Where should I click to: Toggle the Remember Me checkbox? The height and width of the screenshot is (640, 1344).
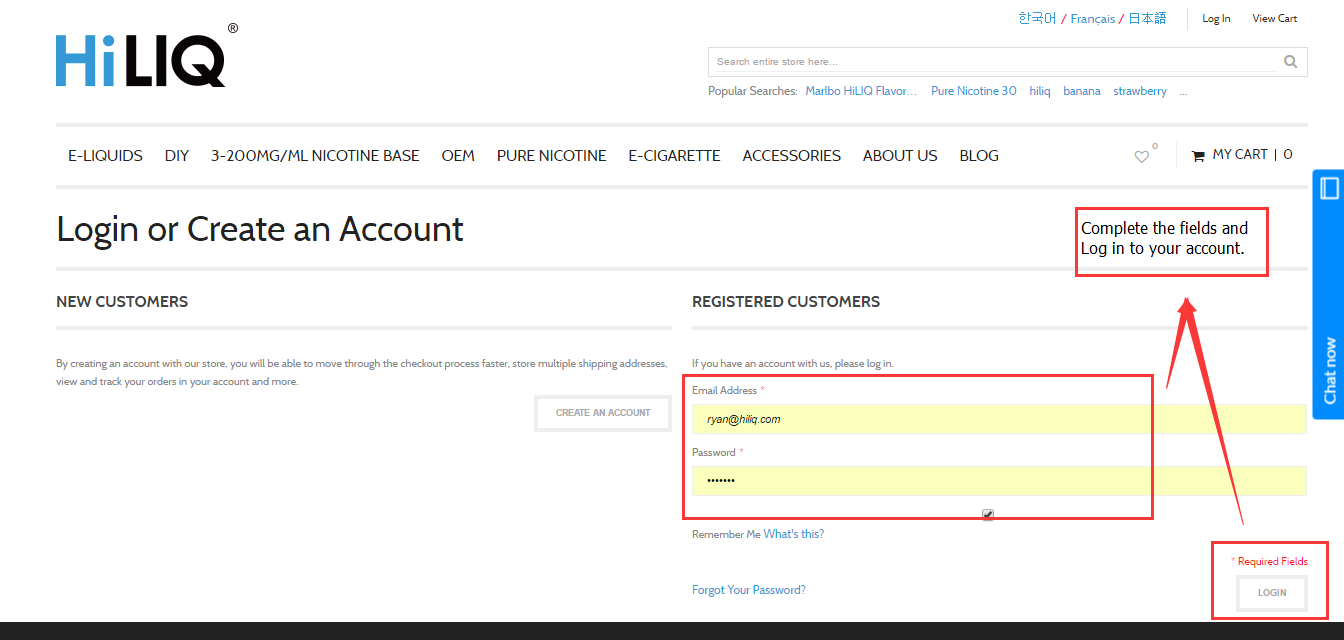988,514
